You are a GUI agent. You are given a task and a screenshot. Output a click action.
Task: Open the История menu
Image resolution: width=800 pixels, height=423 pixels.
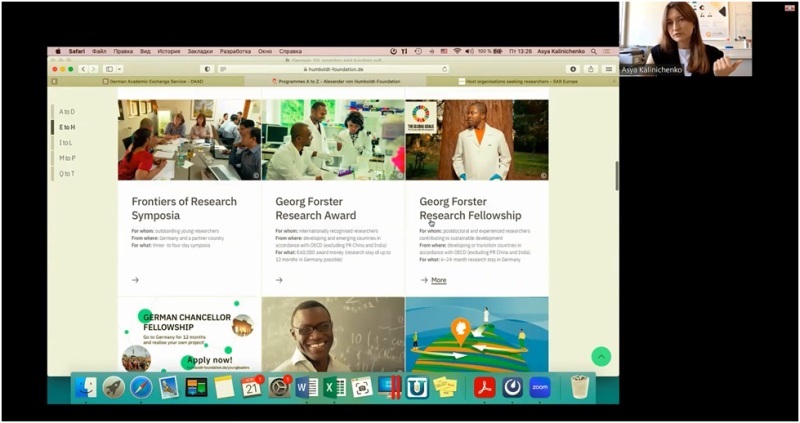pyautogui.click(x=168, y=51)
